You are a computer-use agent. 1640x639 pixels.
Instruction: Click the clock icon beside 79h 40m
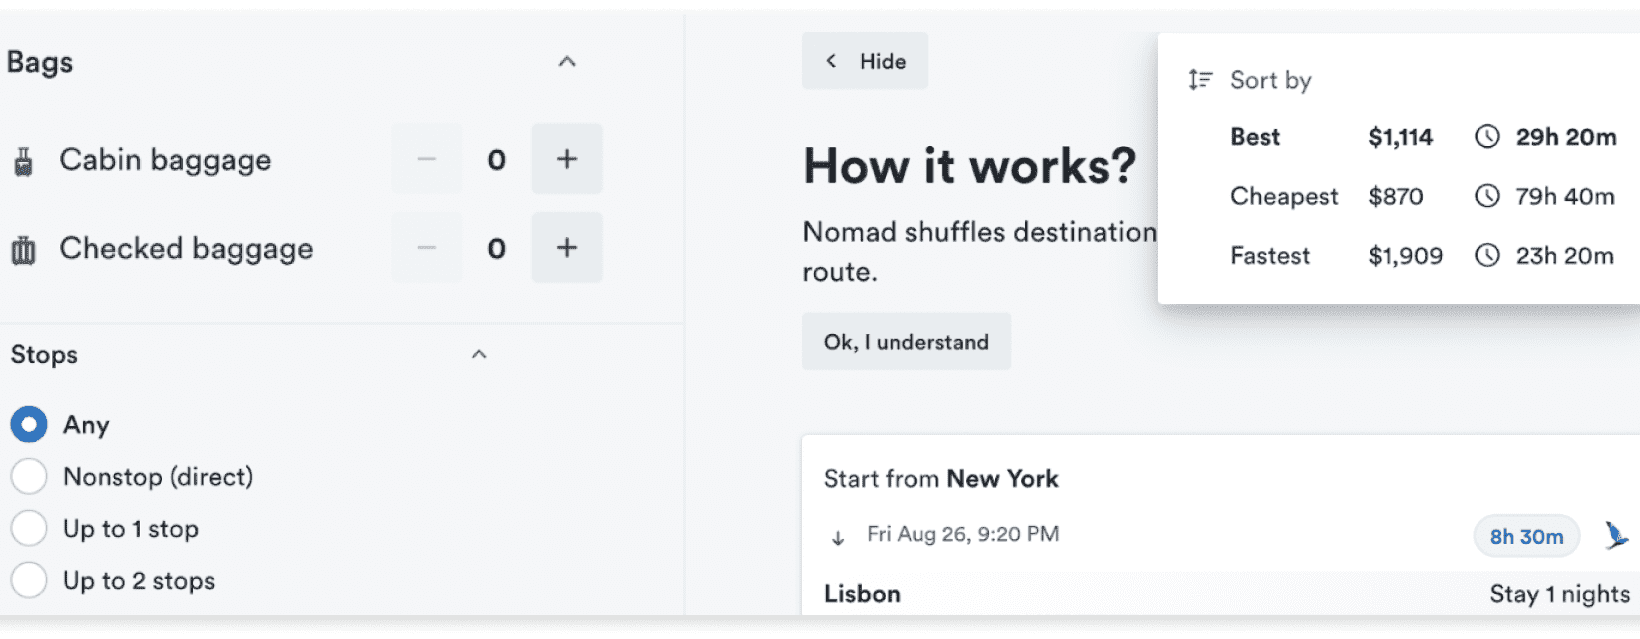[x=1487, y=196]
